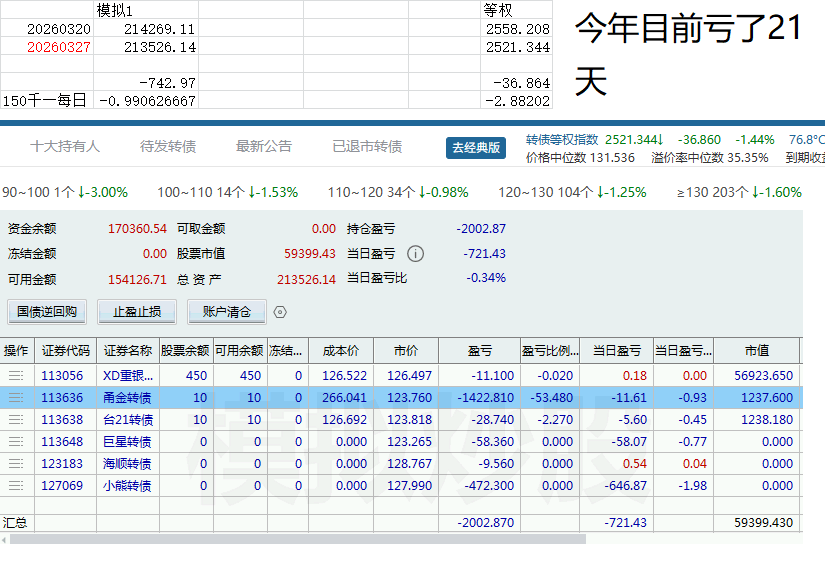Click the info icon next to 当日盈亏

(x=415, y=254)
